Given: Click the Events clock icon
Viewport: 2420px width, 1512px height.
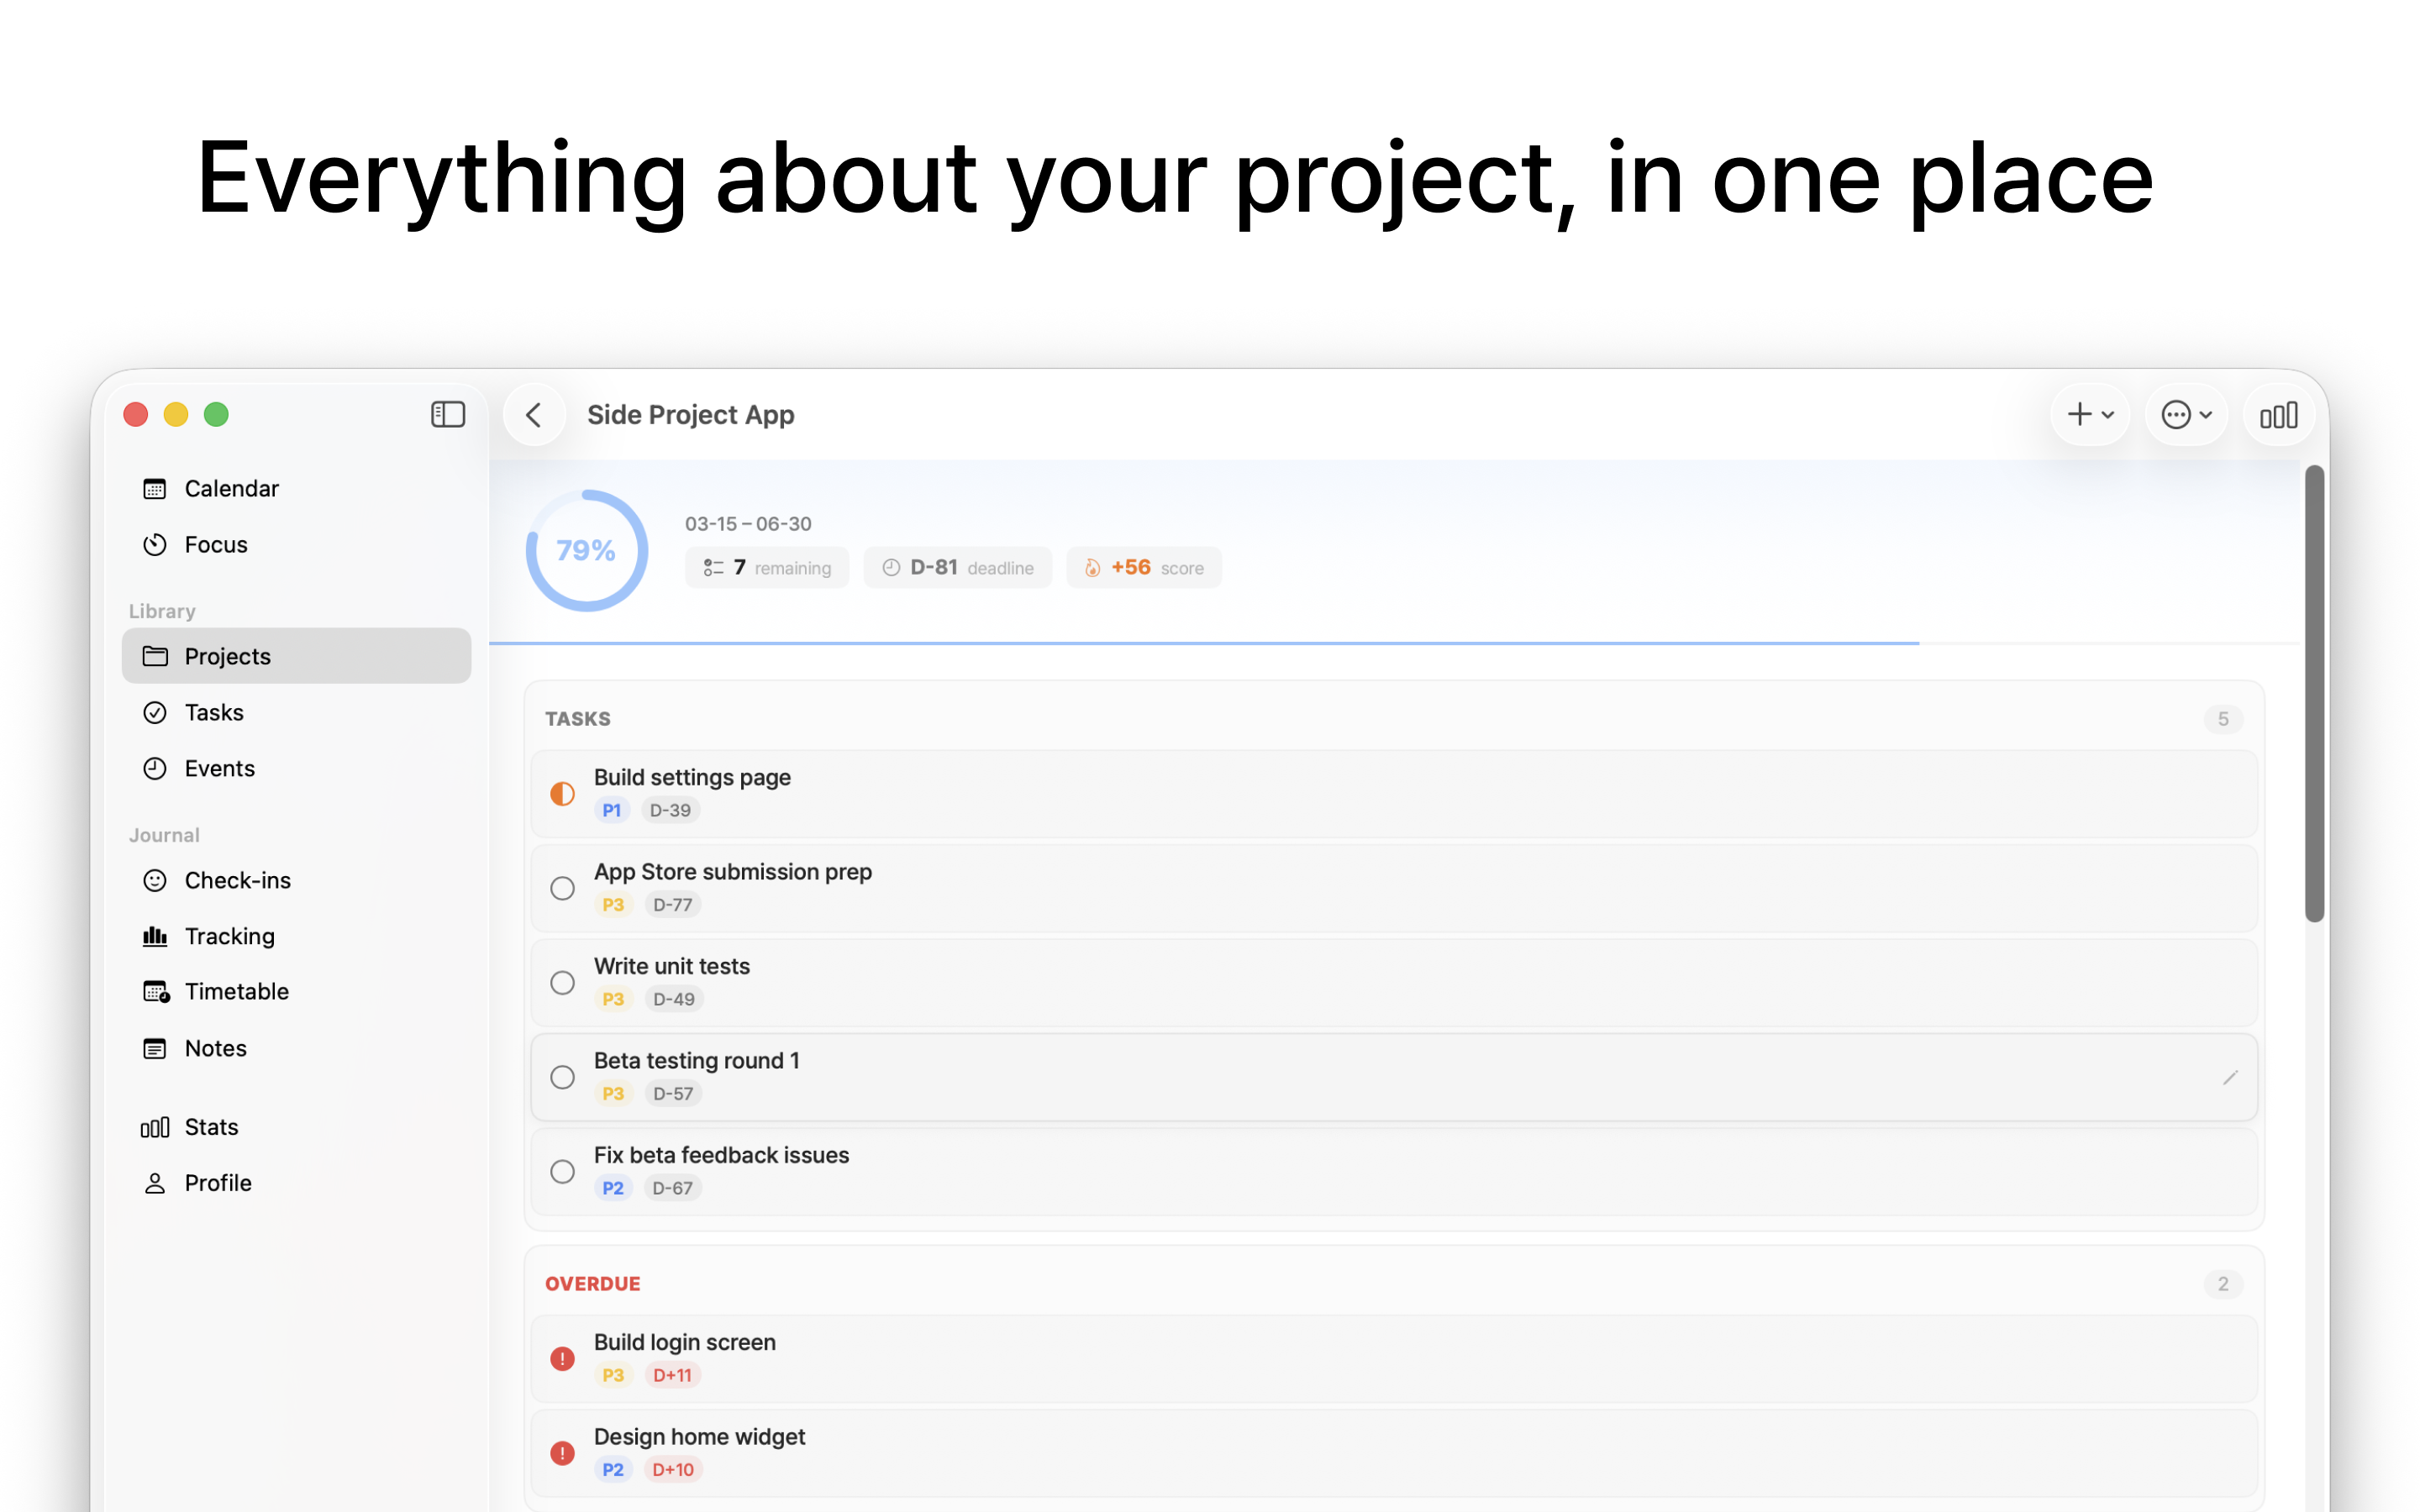Looking at the screenshot, I should (154, 768).
